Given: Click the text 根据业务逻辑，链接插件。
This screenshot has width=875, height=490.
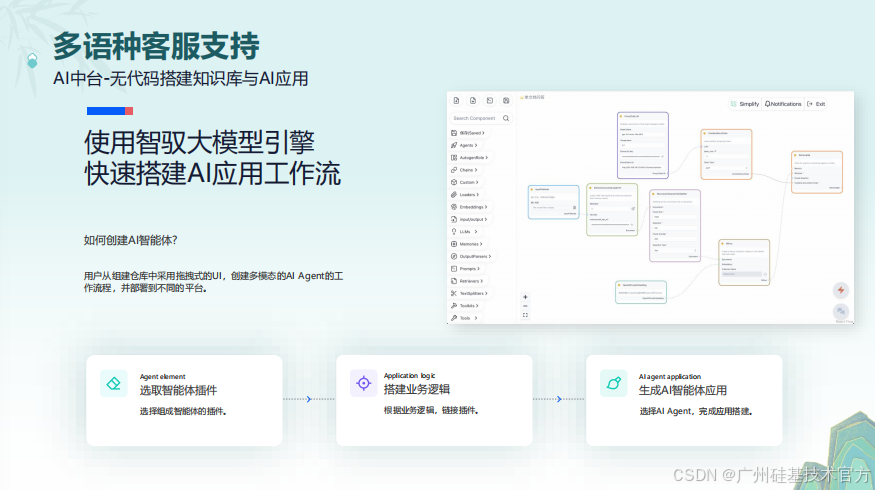Looking at the screenshot, I should point(431,410).
